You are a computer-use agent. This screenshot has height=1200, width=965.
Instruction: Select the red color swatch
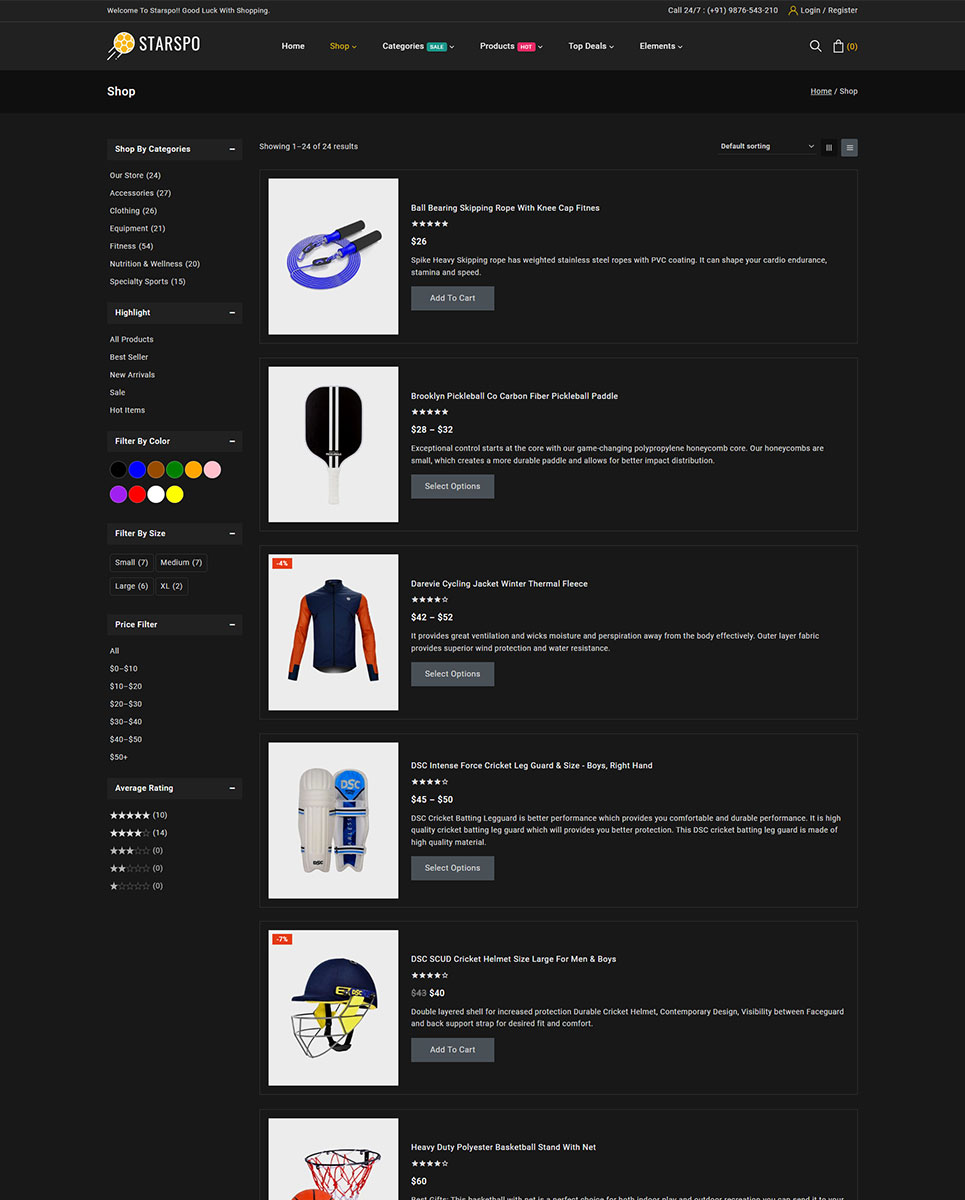137,494
